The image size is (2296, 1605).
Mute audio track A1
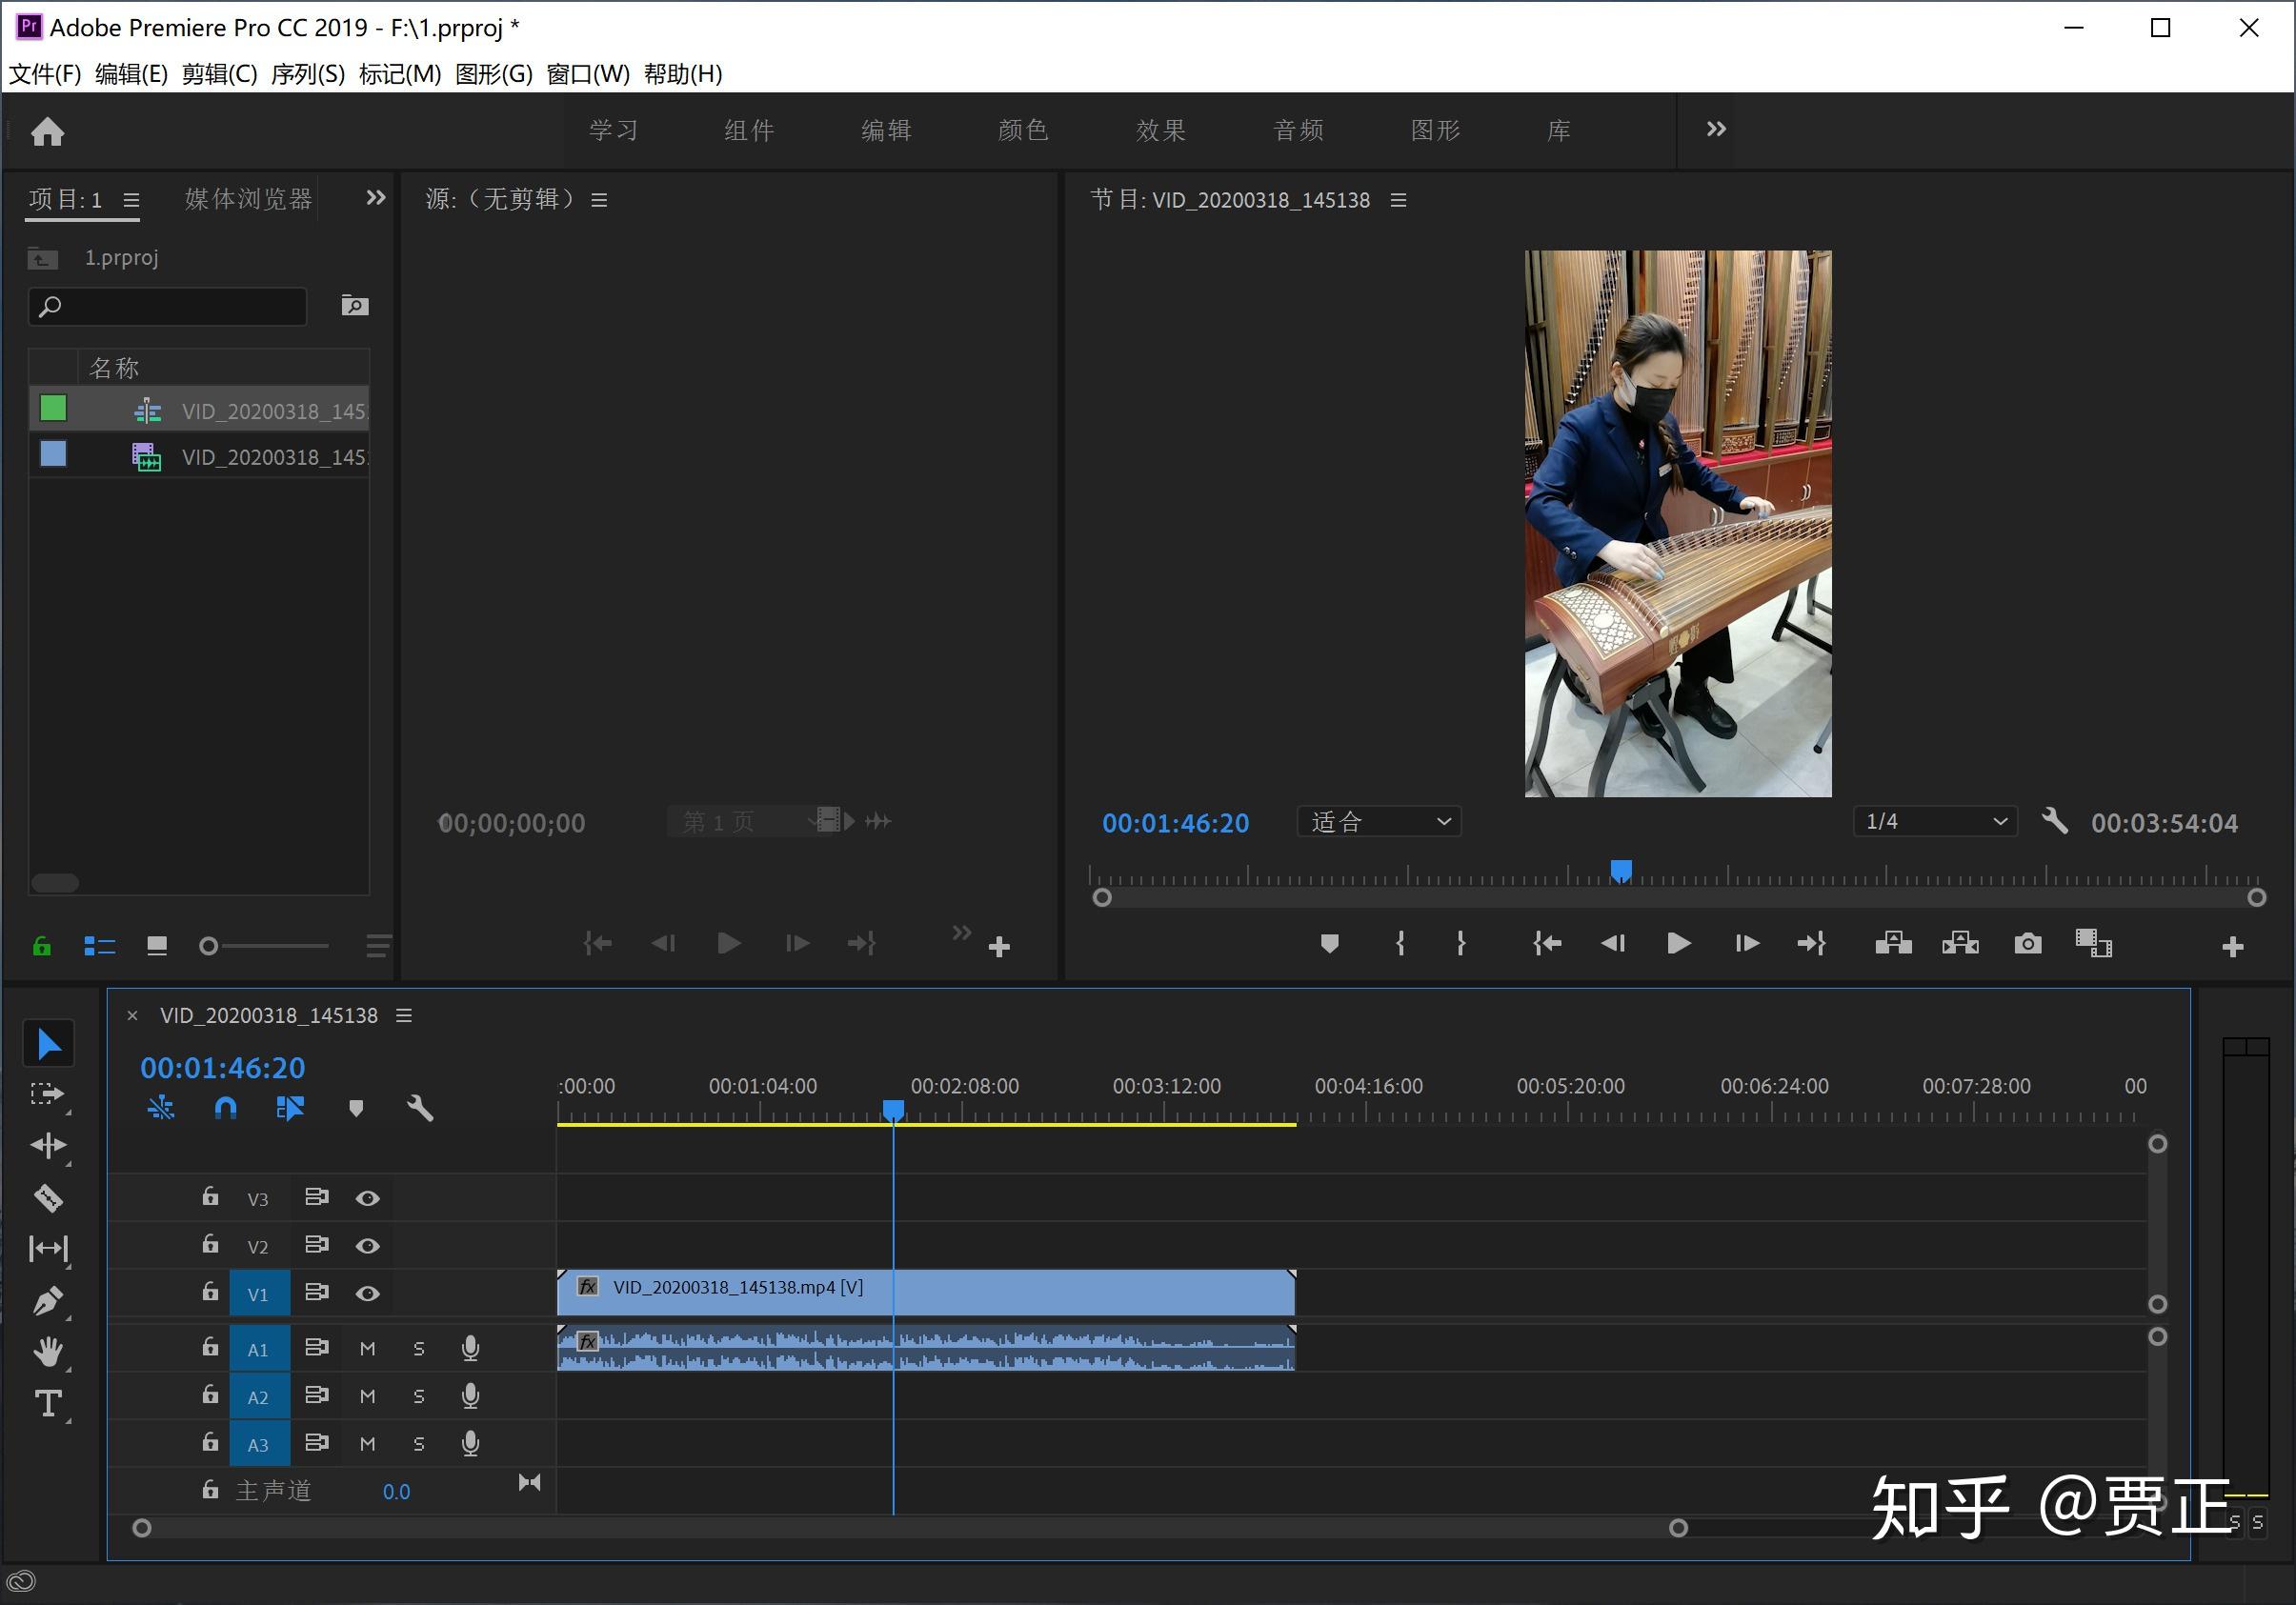pyautogui.click(x=367, y=1349)
